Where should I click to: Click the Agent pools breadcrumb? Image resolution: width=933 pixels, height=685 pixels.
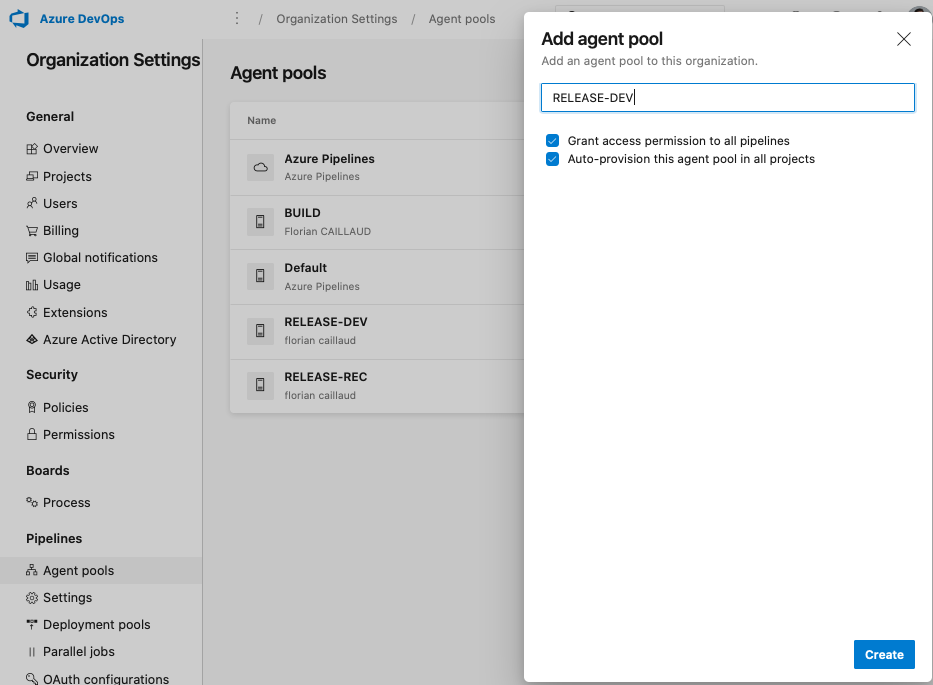pos(462,19)
